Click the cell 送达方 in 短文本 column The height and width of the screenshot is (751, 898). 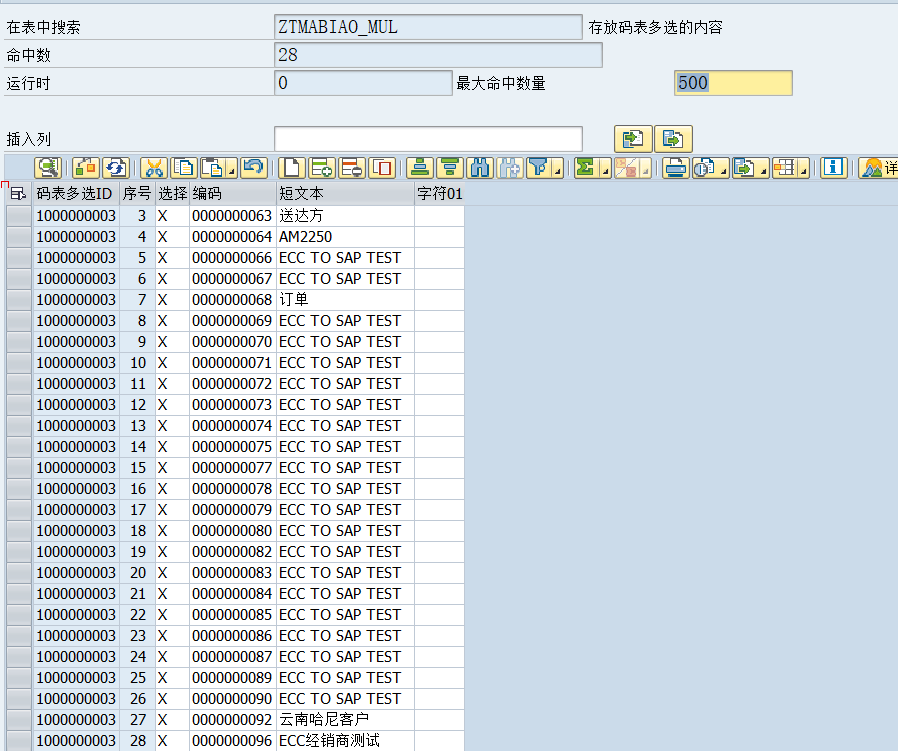pyautogui.click(x=345, y=216)
